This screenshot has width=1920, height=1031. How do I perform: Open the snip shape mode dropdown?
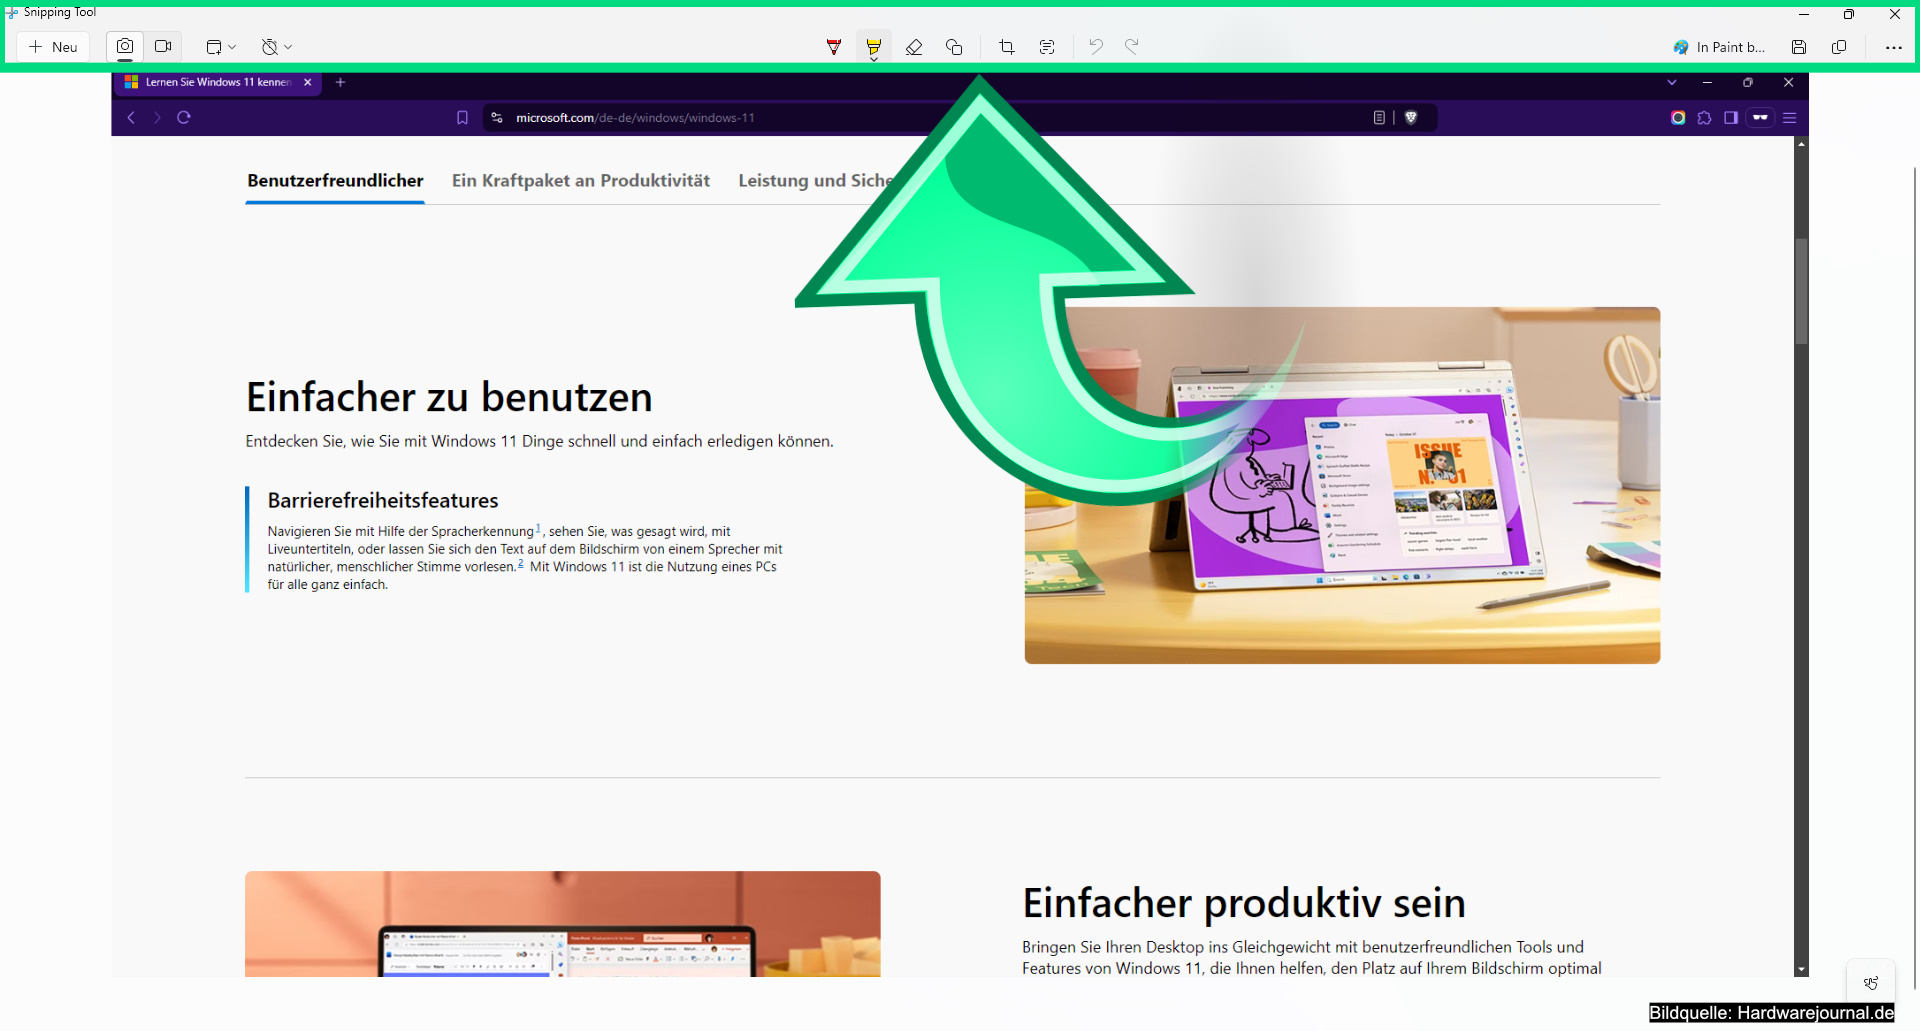click(221, 47)
